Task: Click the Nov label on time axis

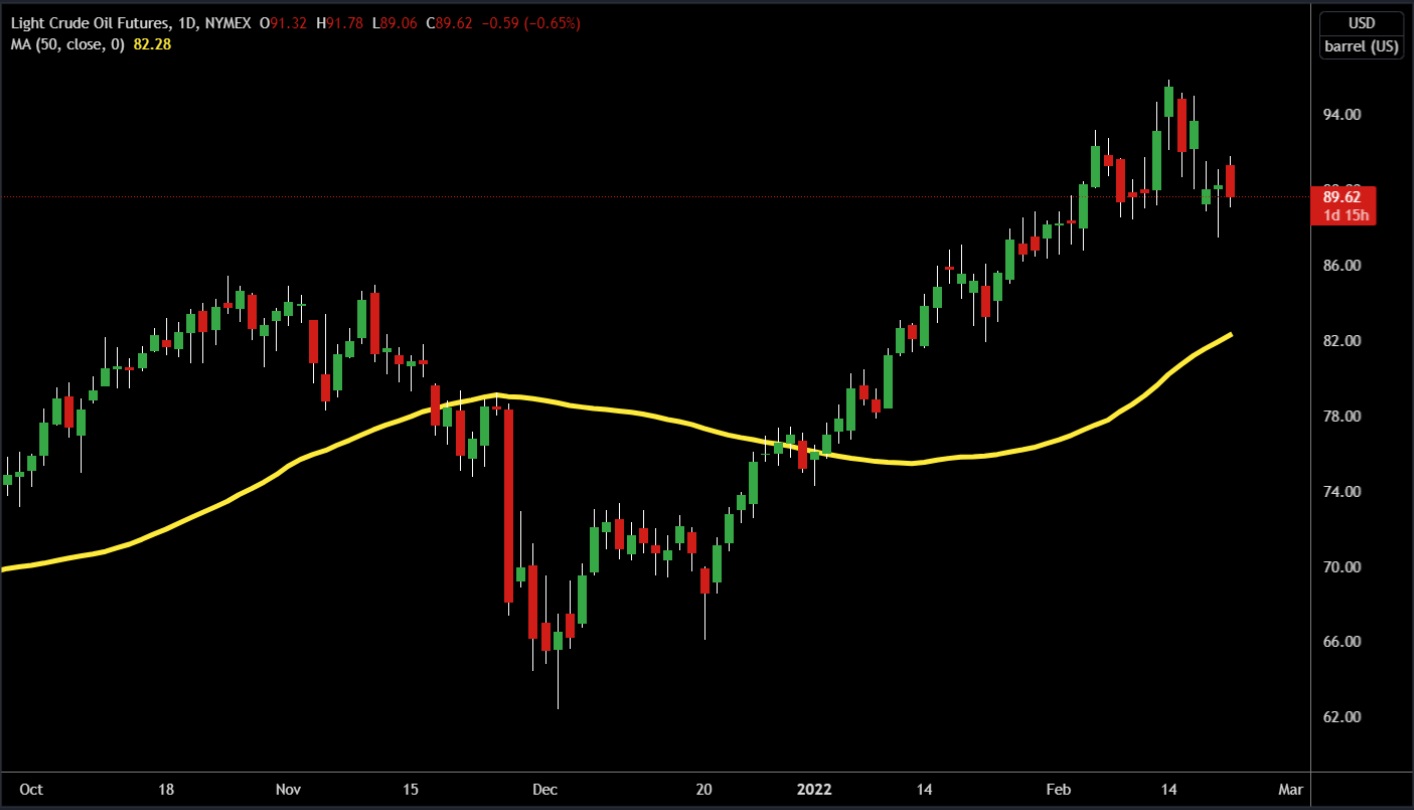Action: coord(288,789)
